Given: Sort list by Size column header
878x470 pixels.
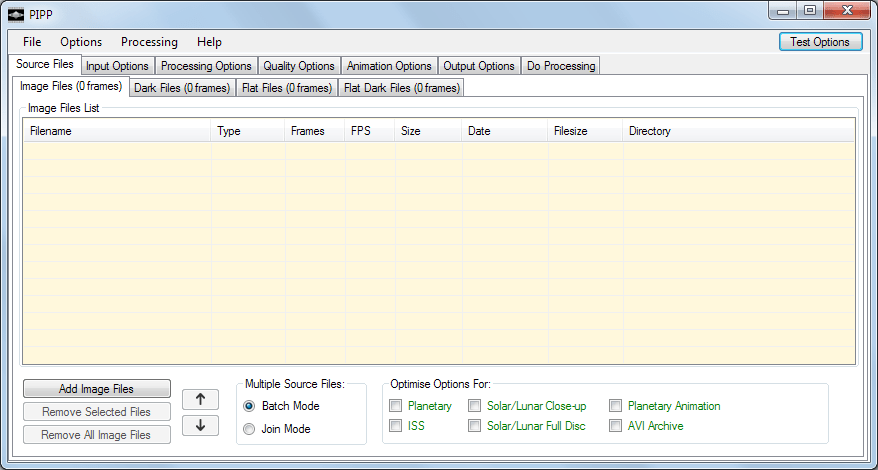Looking at the screenshot, I should click(x=428, y=131).
